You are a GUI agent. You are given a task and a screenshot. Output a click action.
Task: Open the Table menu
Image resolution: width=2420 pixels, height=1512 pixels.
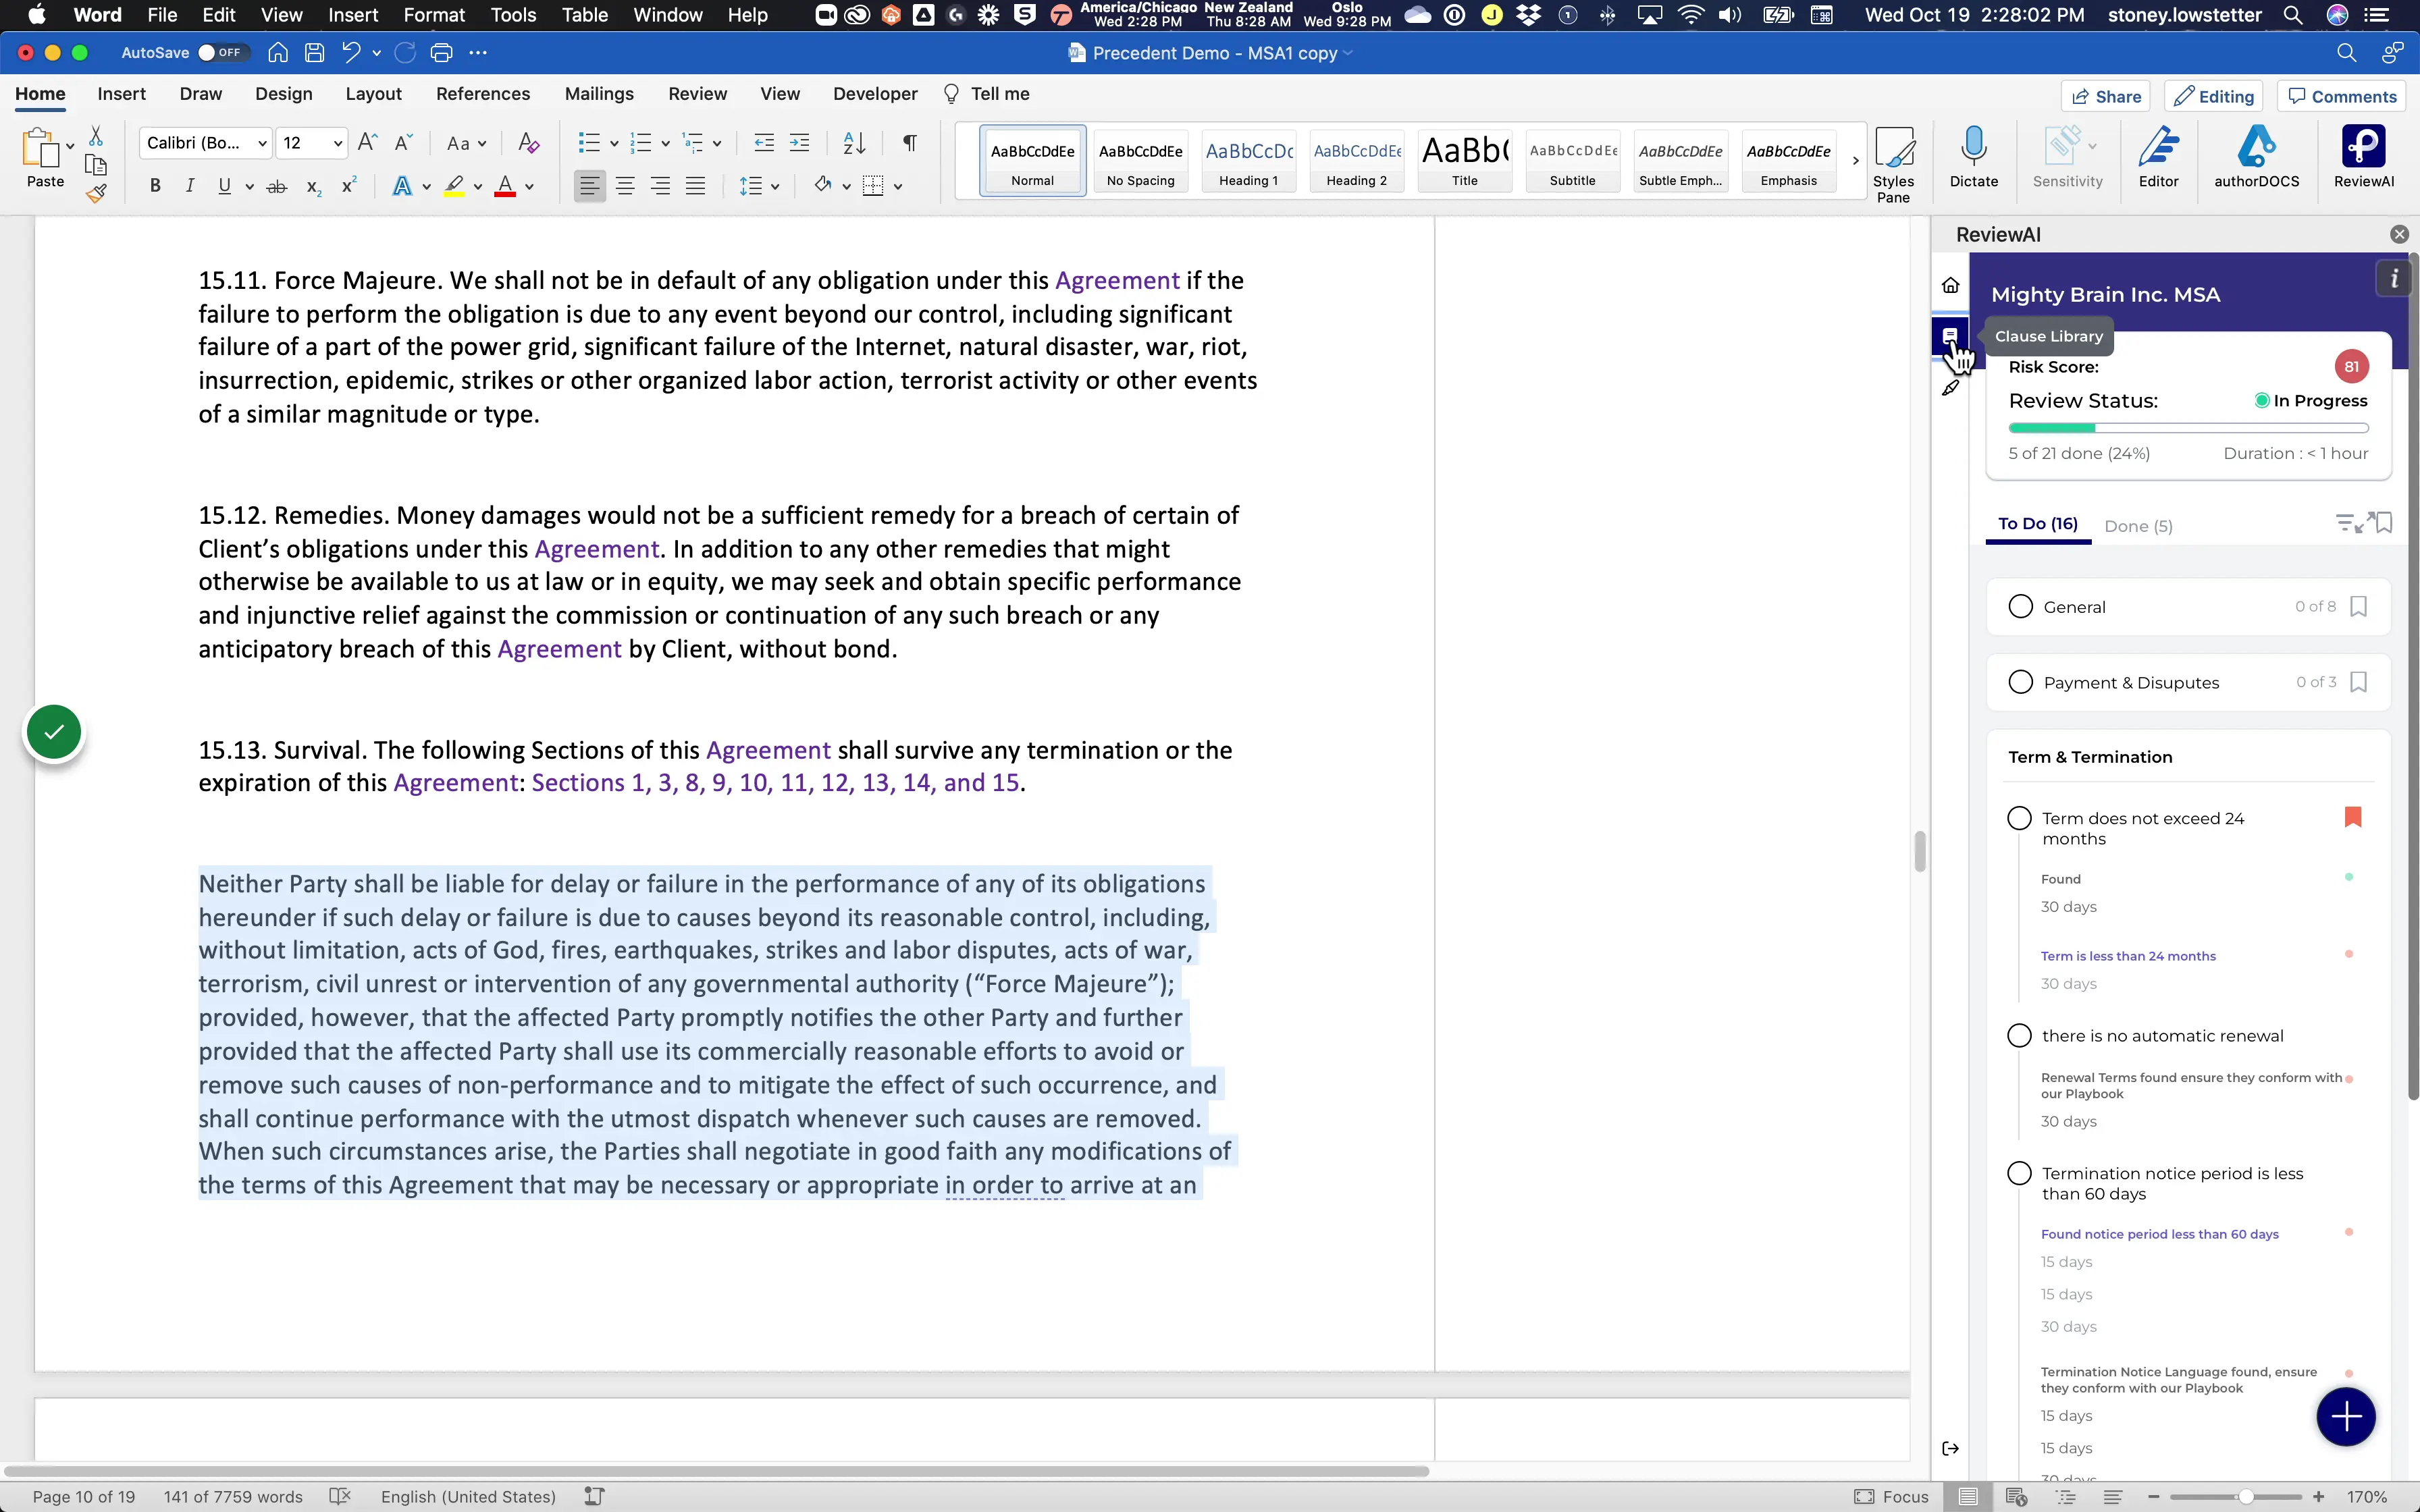coord(584,15)
